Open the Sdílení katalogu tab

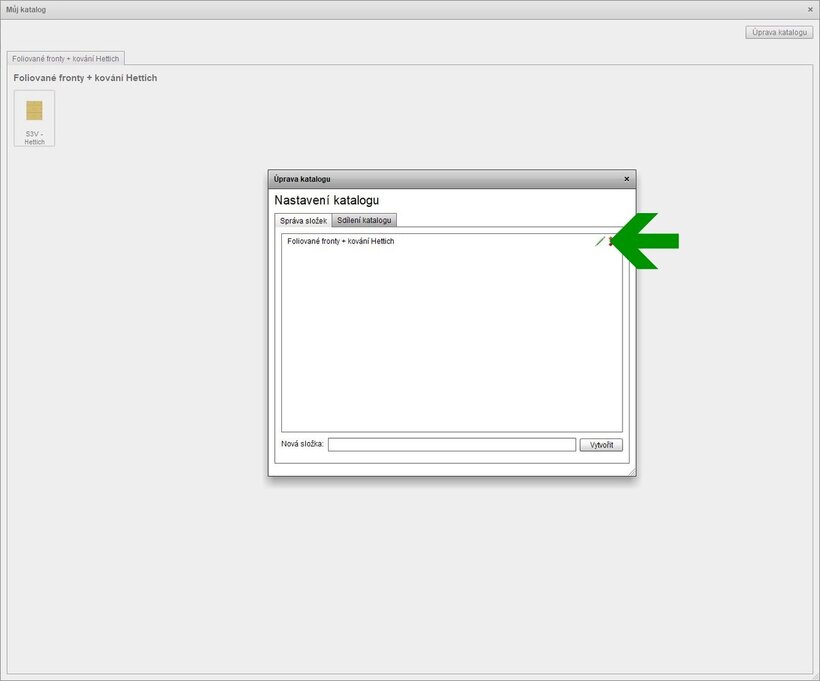click(x=365, y=220)
